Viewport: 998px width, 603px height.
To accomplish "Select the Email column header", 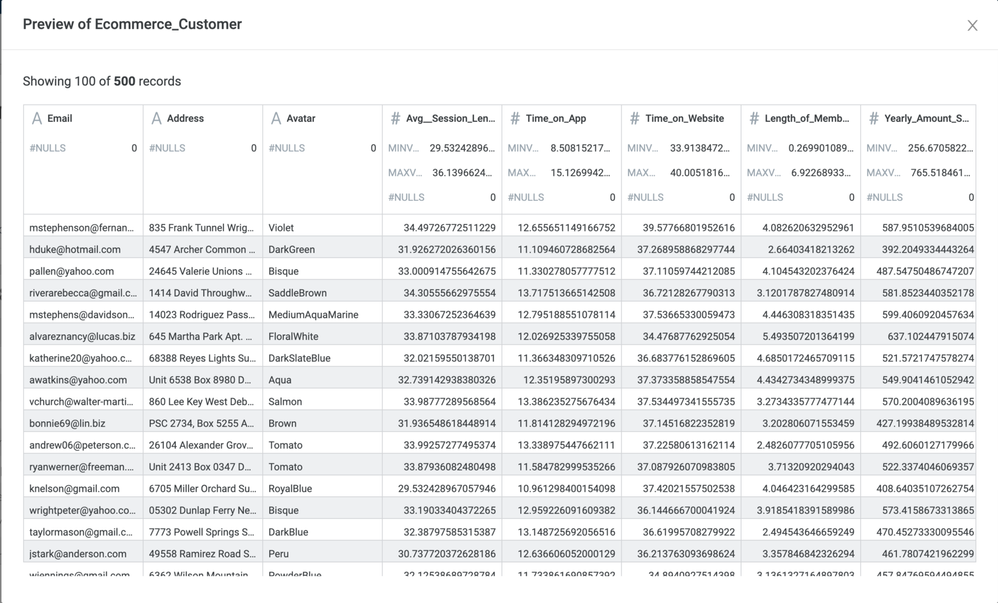I will 60,118.
